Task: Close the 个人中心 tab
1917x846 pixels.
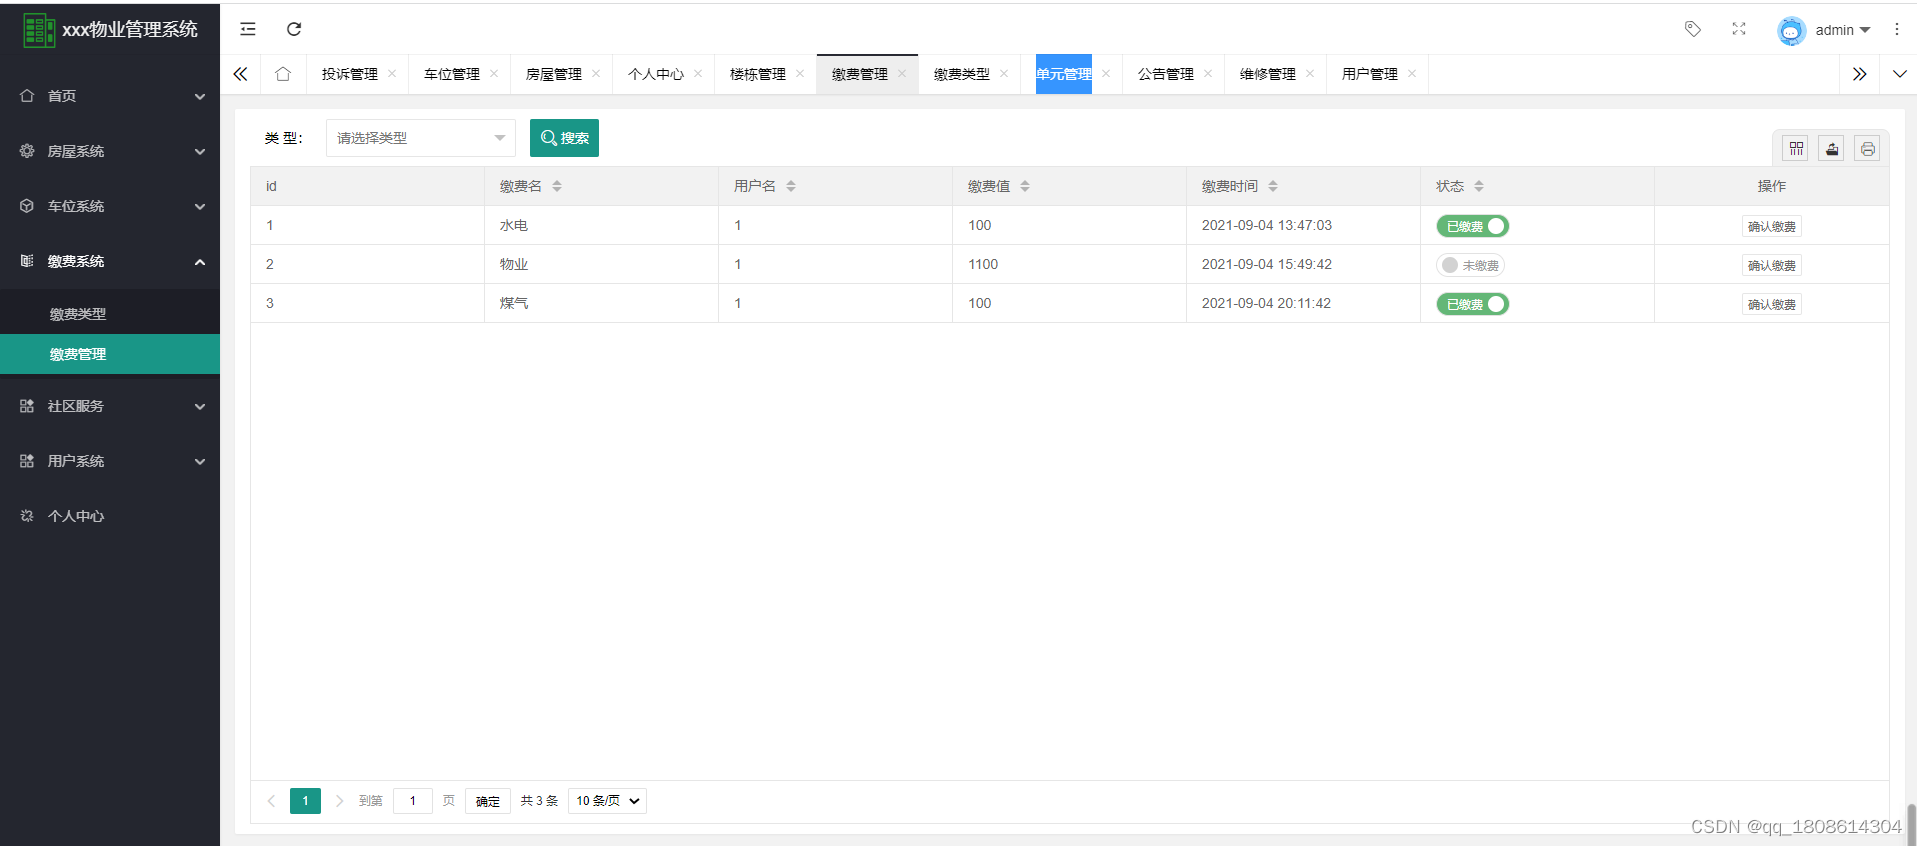Action: click(698, 73)
